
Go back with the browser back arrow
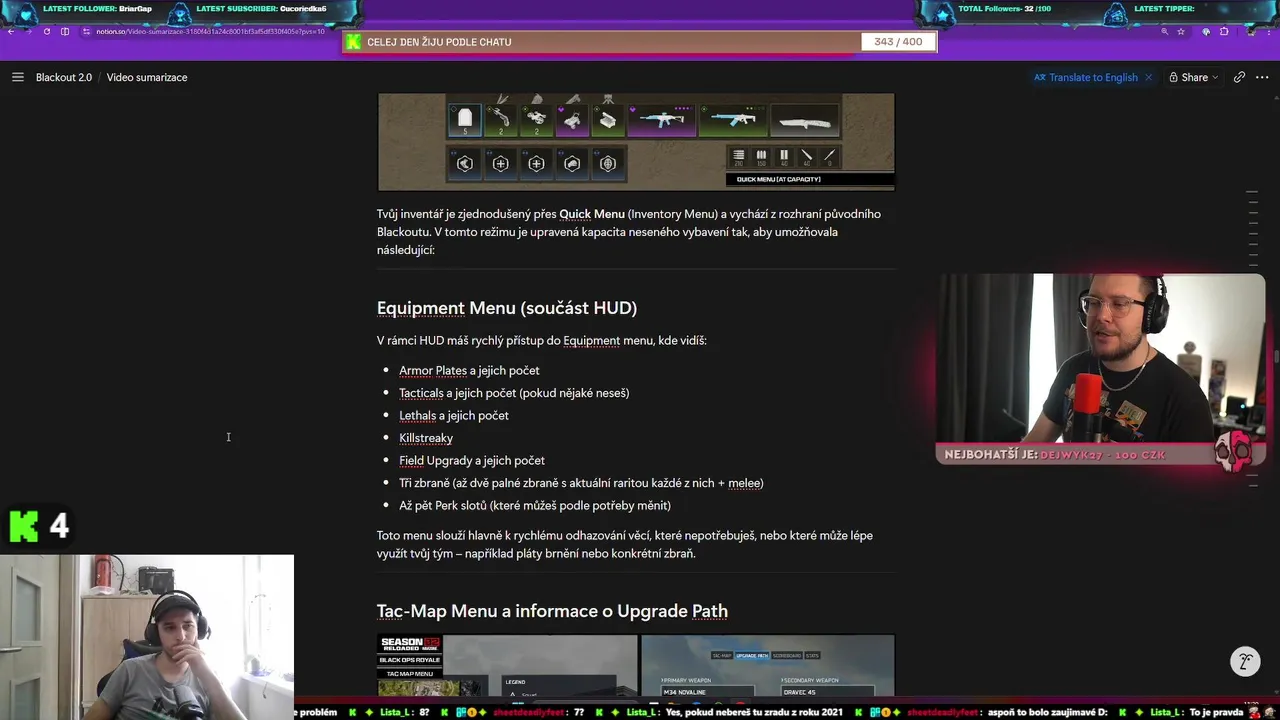(11, 32)
